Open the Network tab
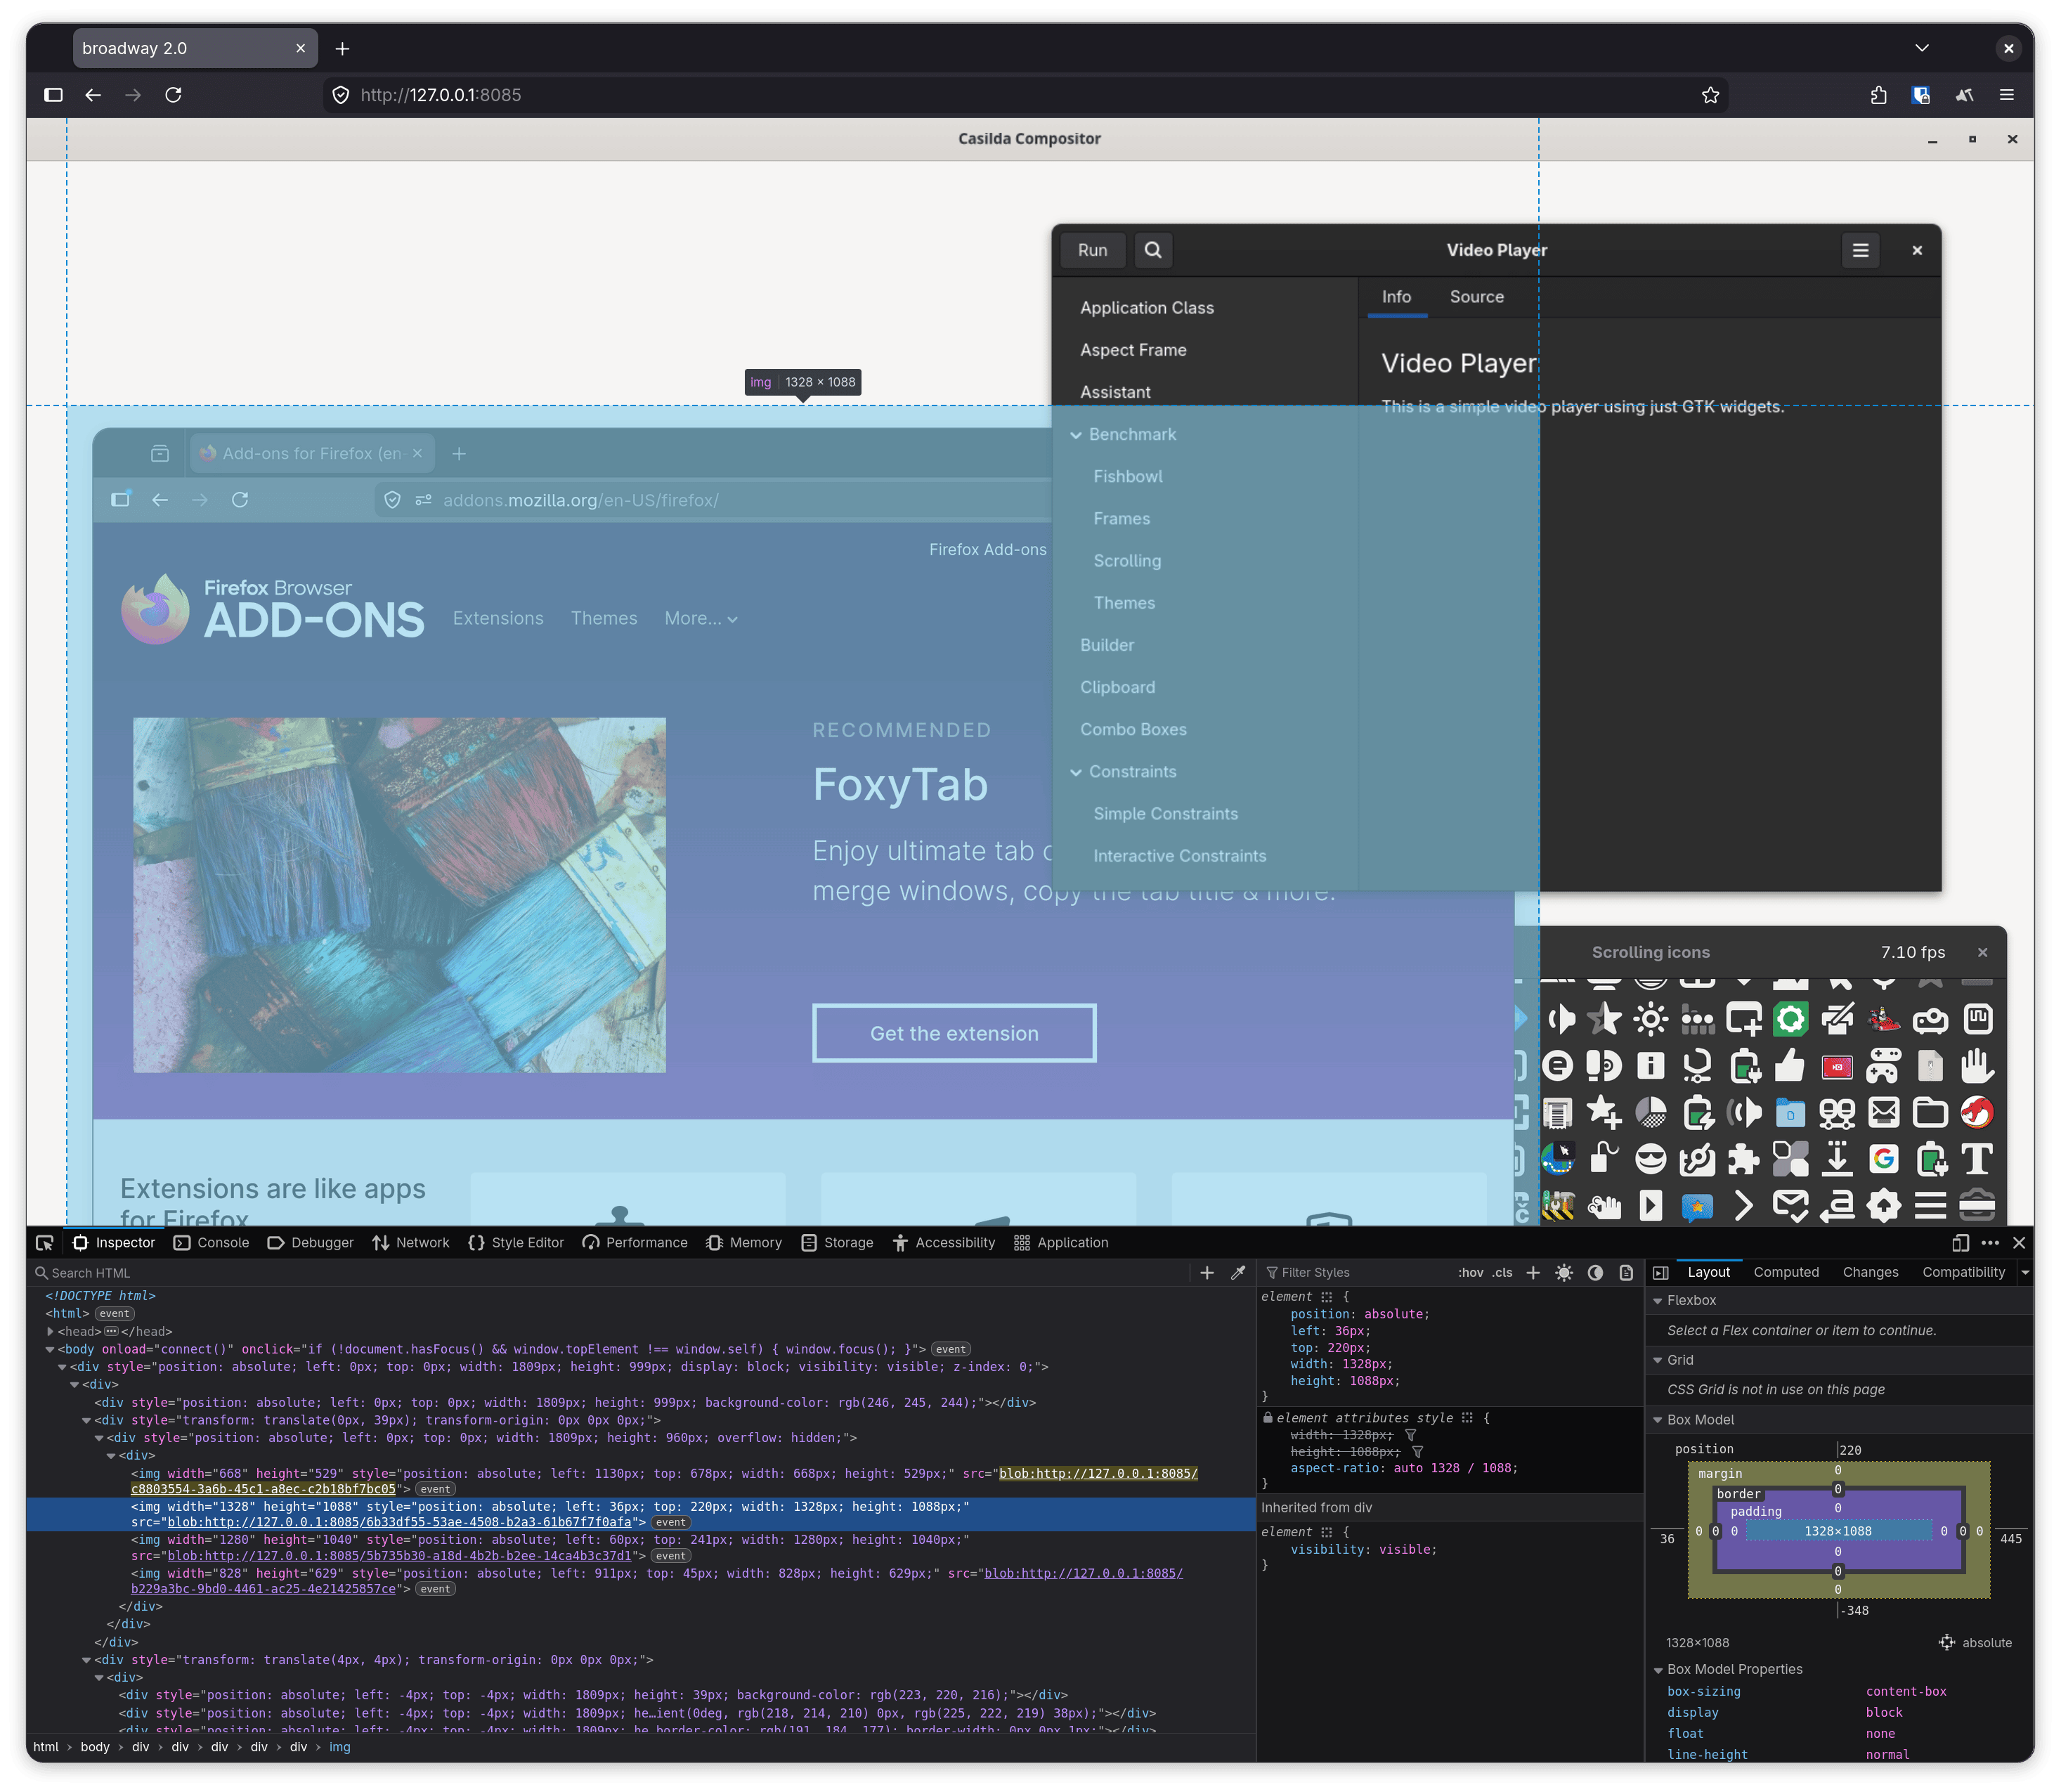 (411, 1243)
